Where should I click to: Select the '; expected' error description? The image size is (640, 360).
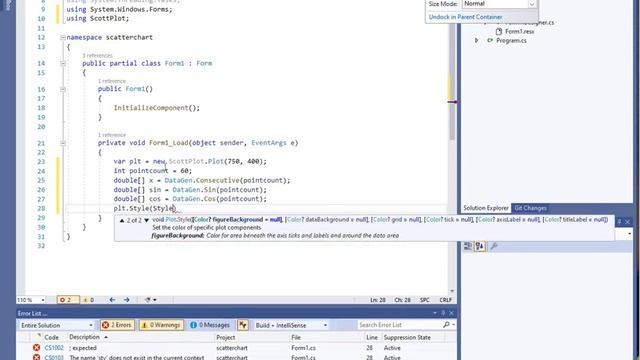[83, 348]
